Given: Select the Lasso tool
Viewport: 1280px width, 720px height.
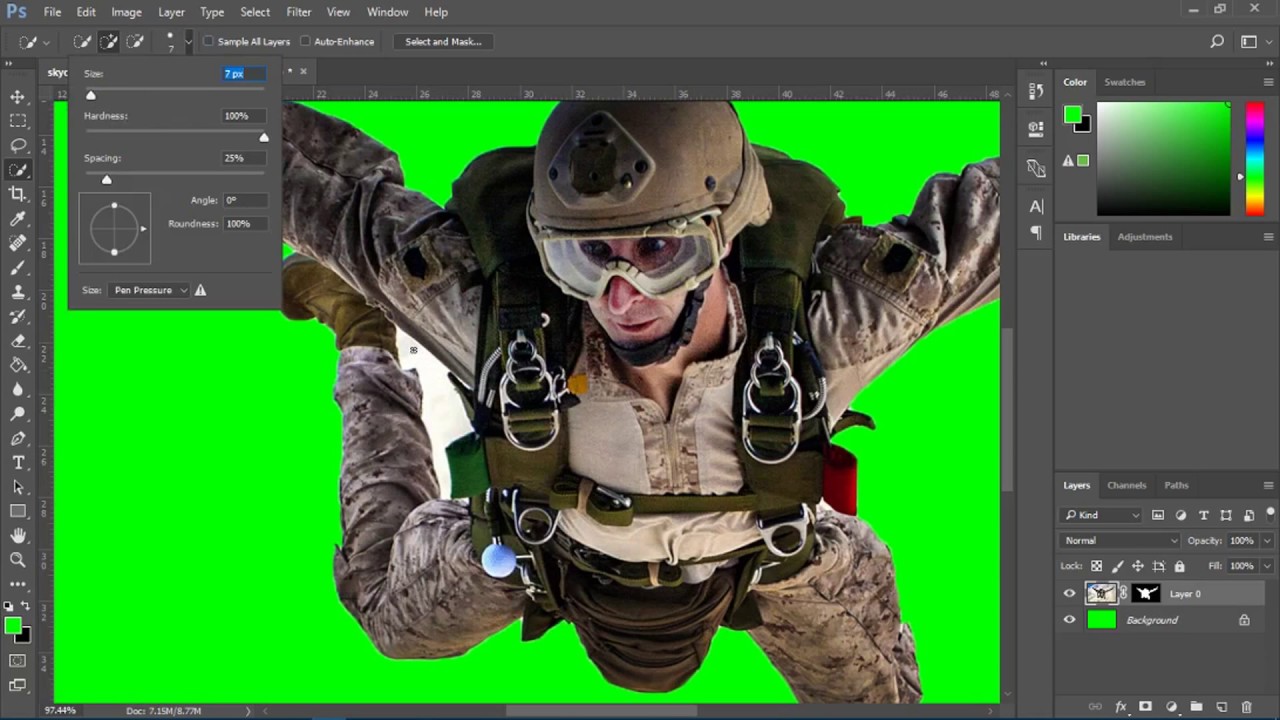Looking at the screenshot, I should pos(18,145).
